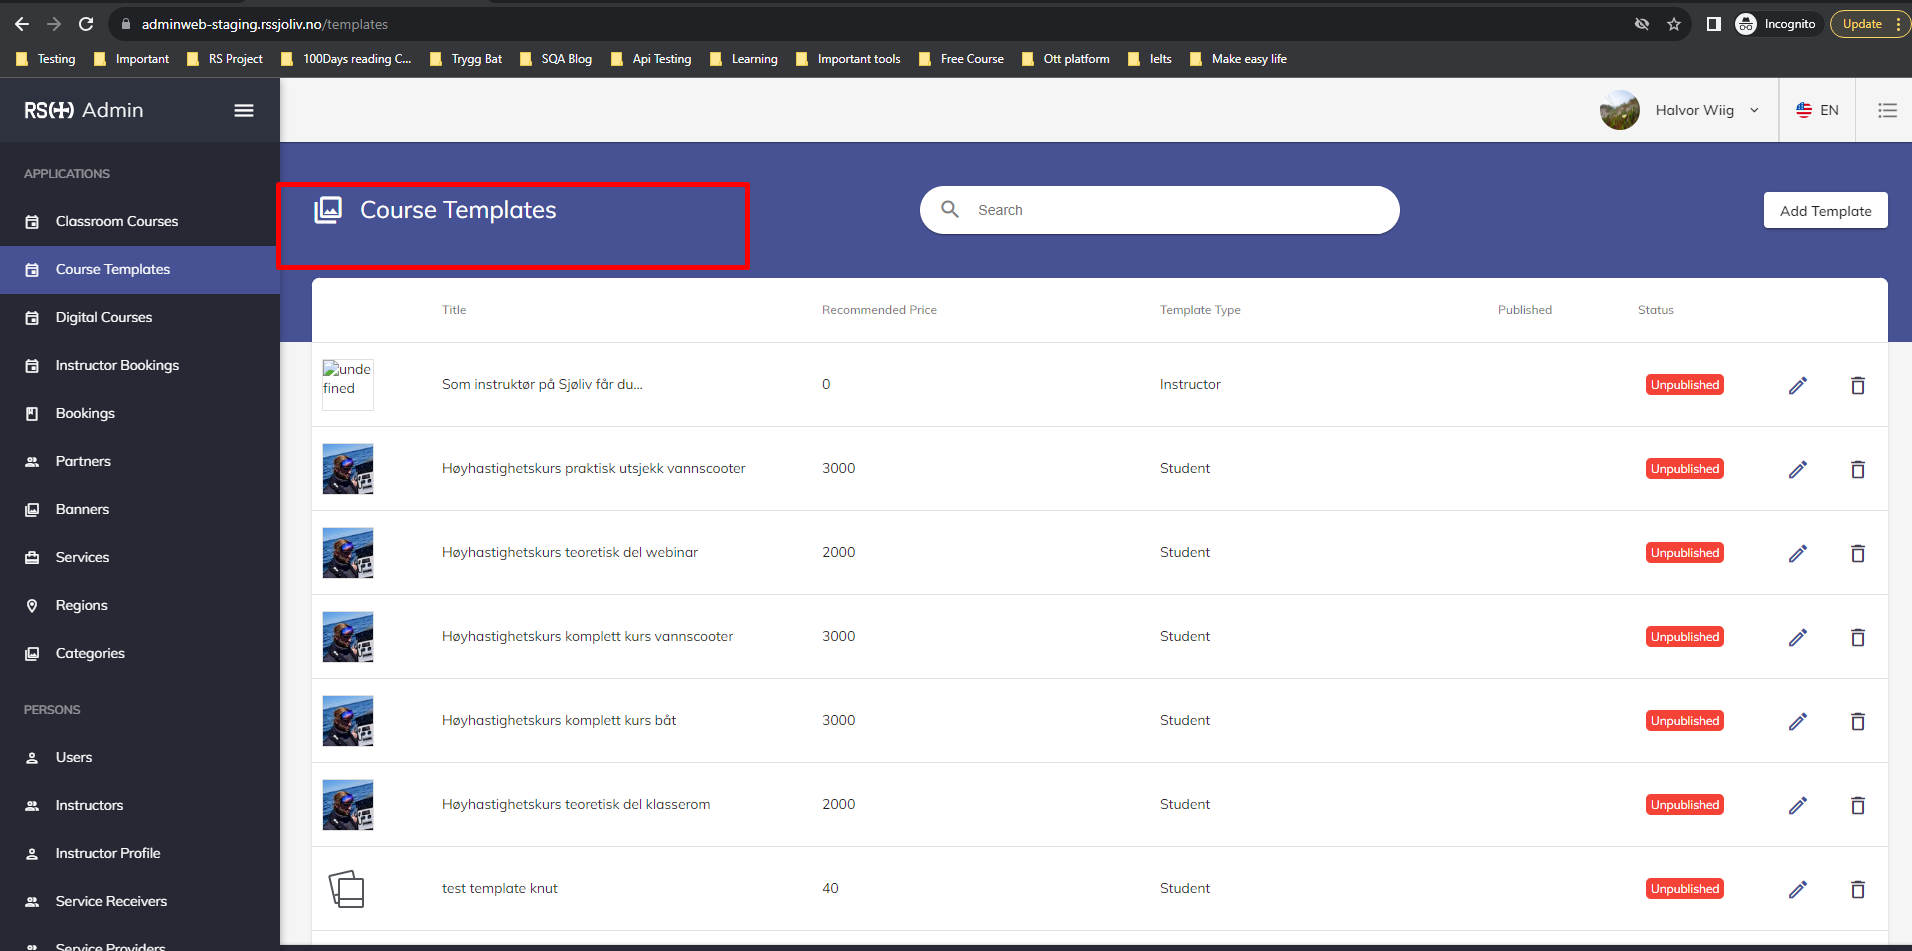Open the vannscooter praktisk utsjekk template title
The image size is (1912, 951).
point(593,468)
